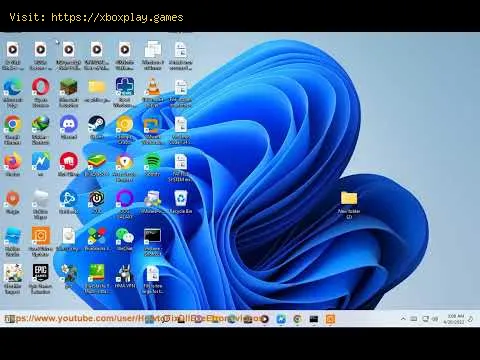Viewport: 480px width, 360px height.
Task: Open the taskbar clock and date
Action: (x=455, y=319)
